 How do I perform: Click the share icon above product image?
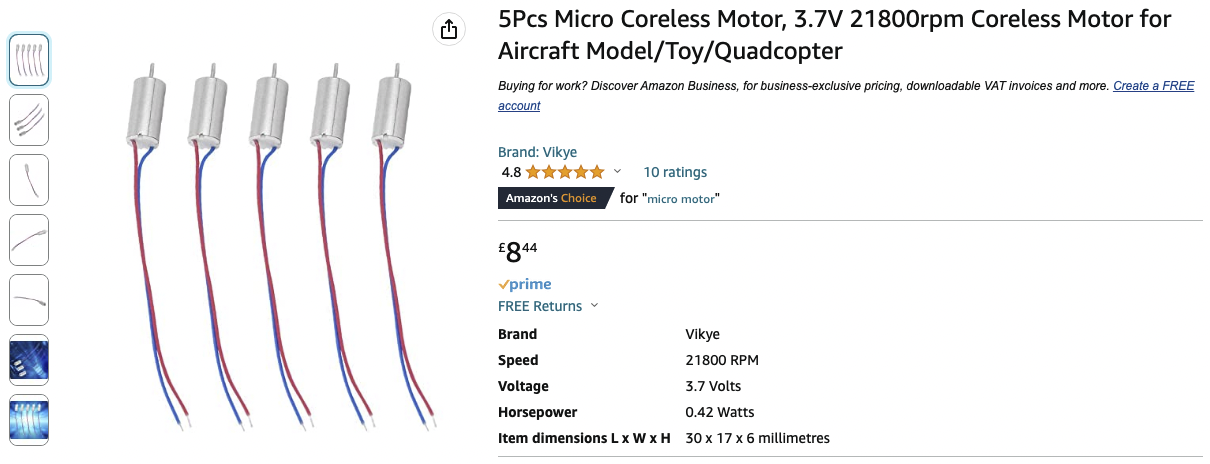pos(449,29)
